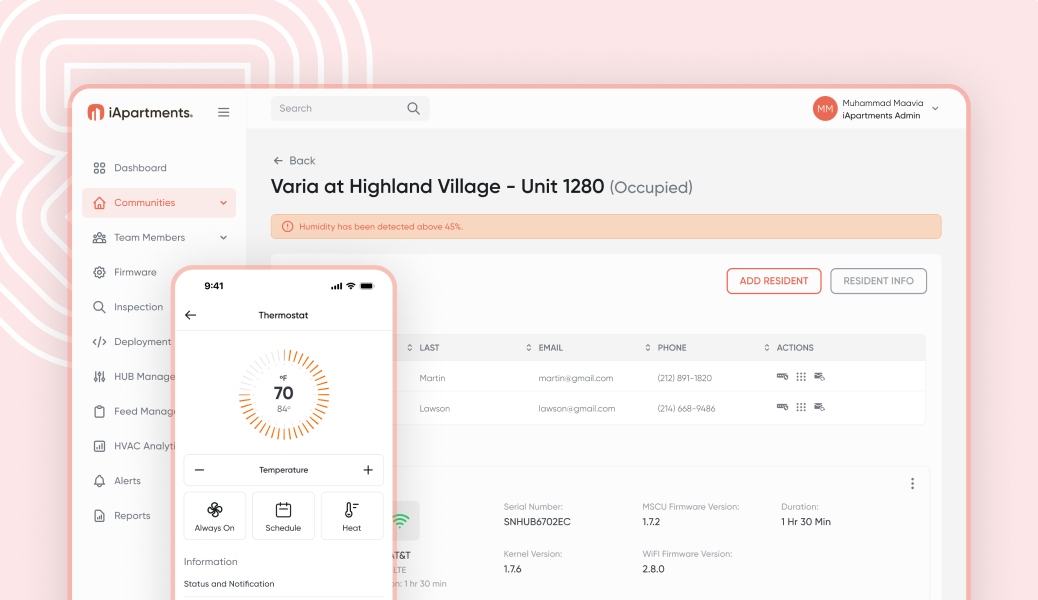Tap the Heat mode button
This screenshot has width=1038, height=600.
[352, 516]
